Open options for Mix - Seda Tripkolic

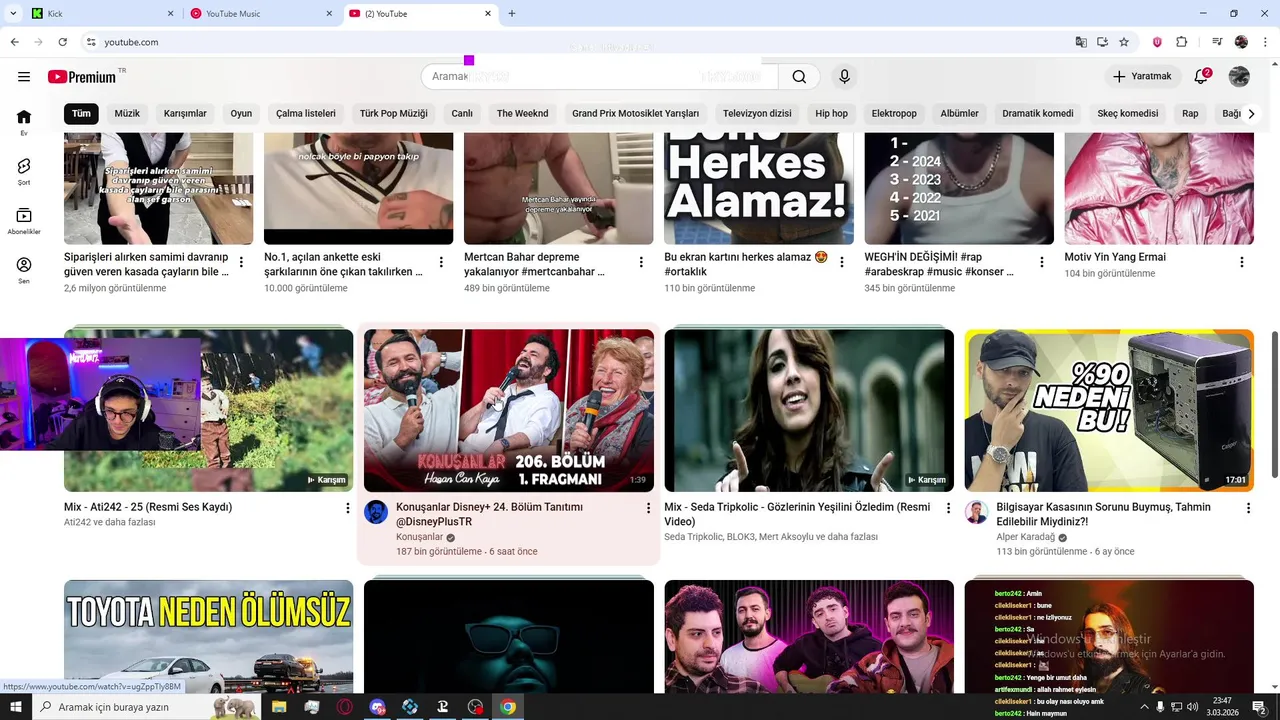pos(949,508)
